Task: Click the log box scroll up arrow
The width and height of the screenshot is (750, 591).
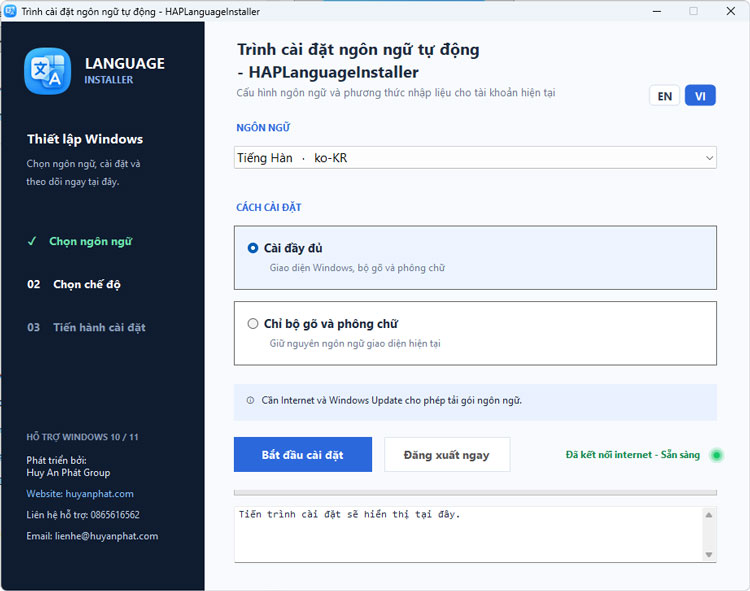Action: (709, 515)
